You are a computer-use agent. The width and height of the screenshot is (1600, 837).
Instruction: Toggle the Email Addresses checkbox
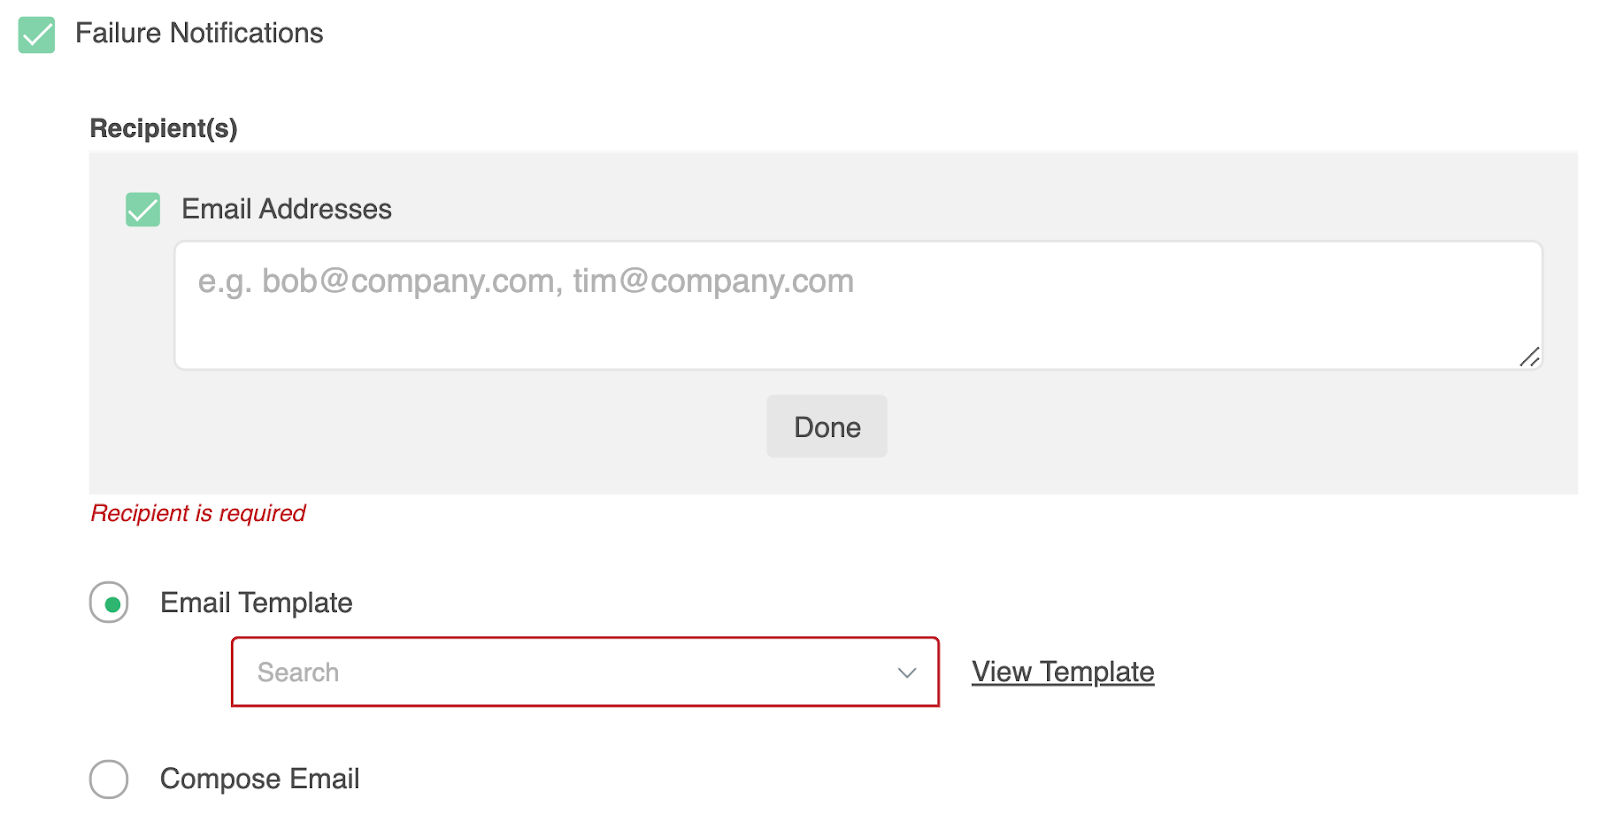point(143,210)
